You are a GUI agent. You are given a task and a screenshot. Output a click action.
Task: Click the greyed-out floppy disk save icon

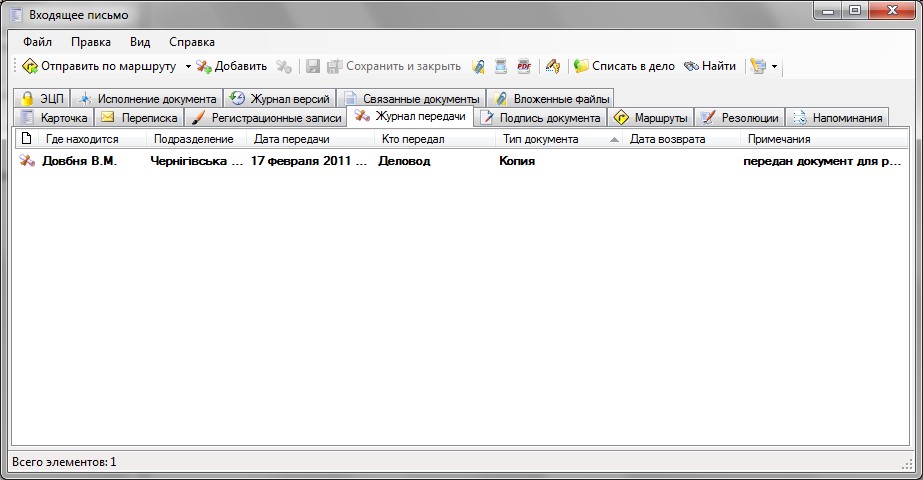coord(313,66)
